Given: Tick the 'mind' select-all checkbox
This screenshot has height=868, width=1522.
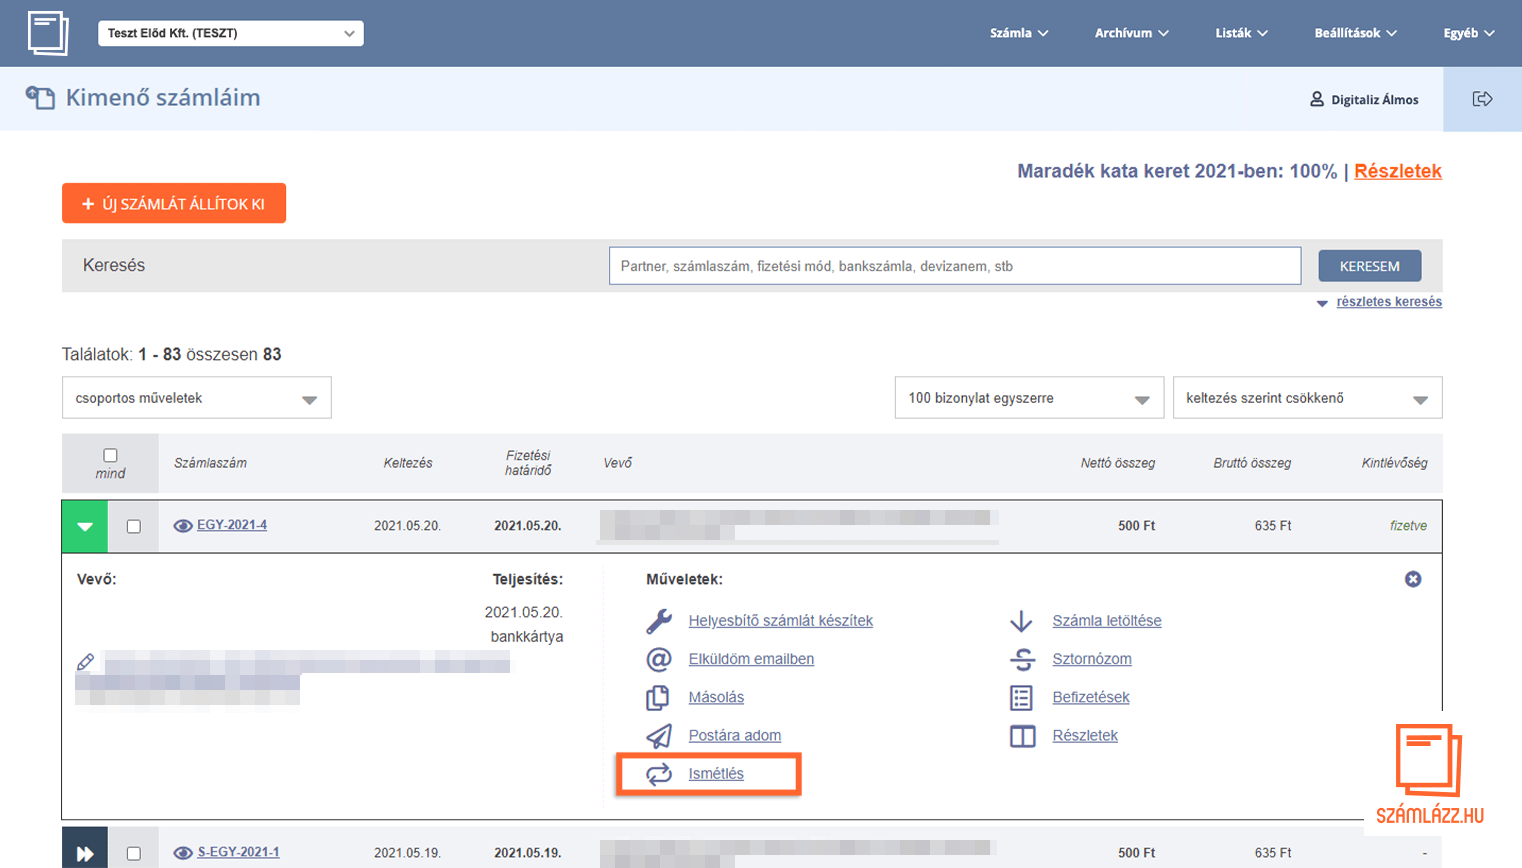Looking at the screenshot, I should [x=110, y=456].
